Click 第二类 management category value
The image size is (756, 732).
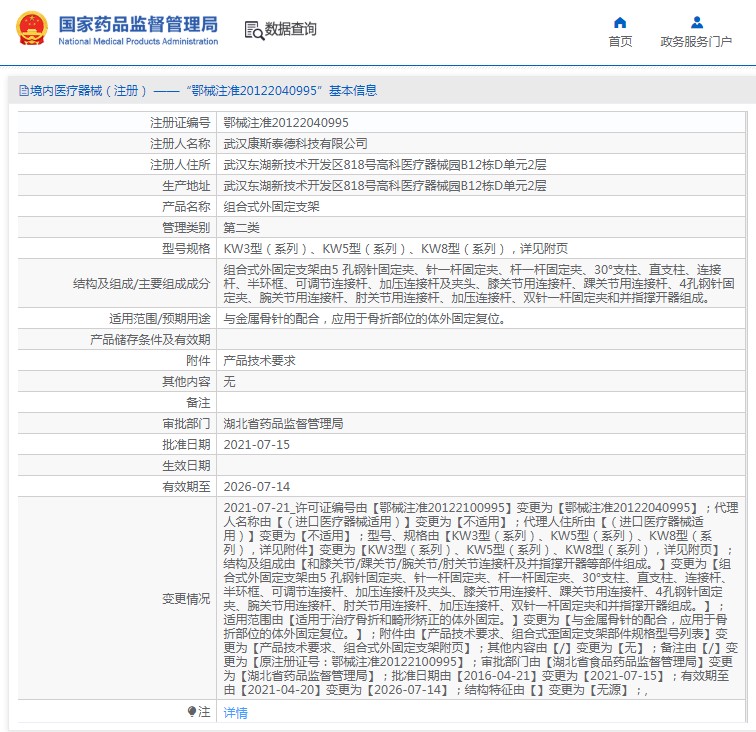point(242,228)
